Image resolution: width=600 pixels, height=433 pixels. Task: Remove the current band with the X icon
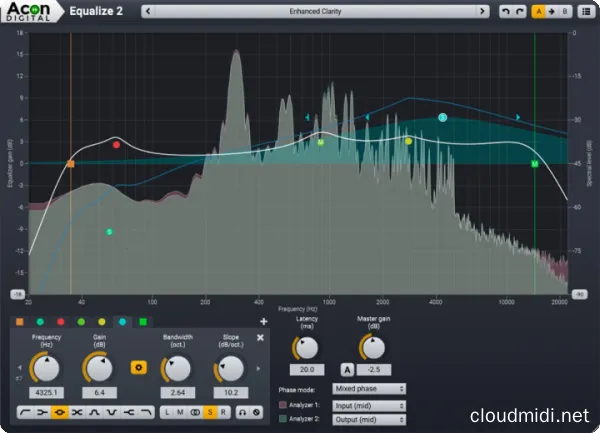pos(260,337)
